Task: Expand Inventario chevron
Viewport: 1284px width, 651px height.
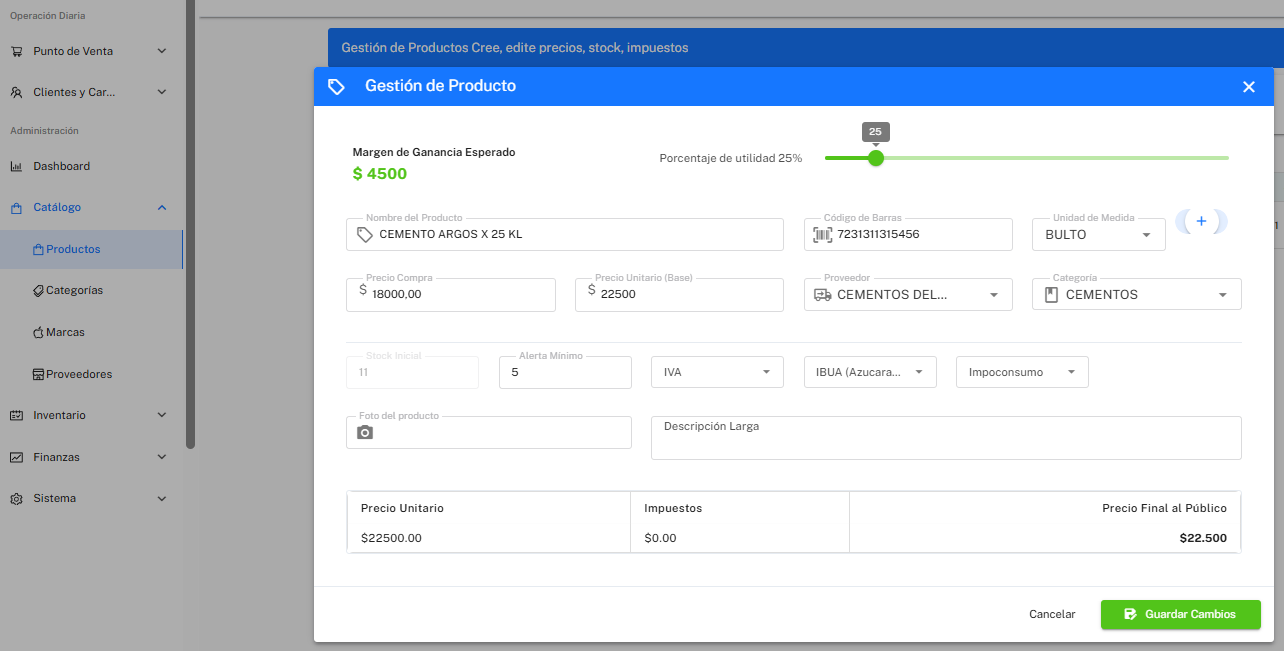Action: tap(162, 415)
